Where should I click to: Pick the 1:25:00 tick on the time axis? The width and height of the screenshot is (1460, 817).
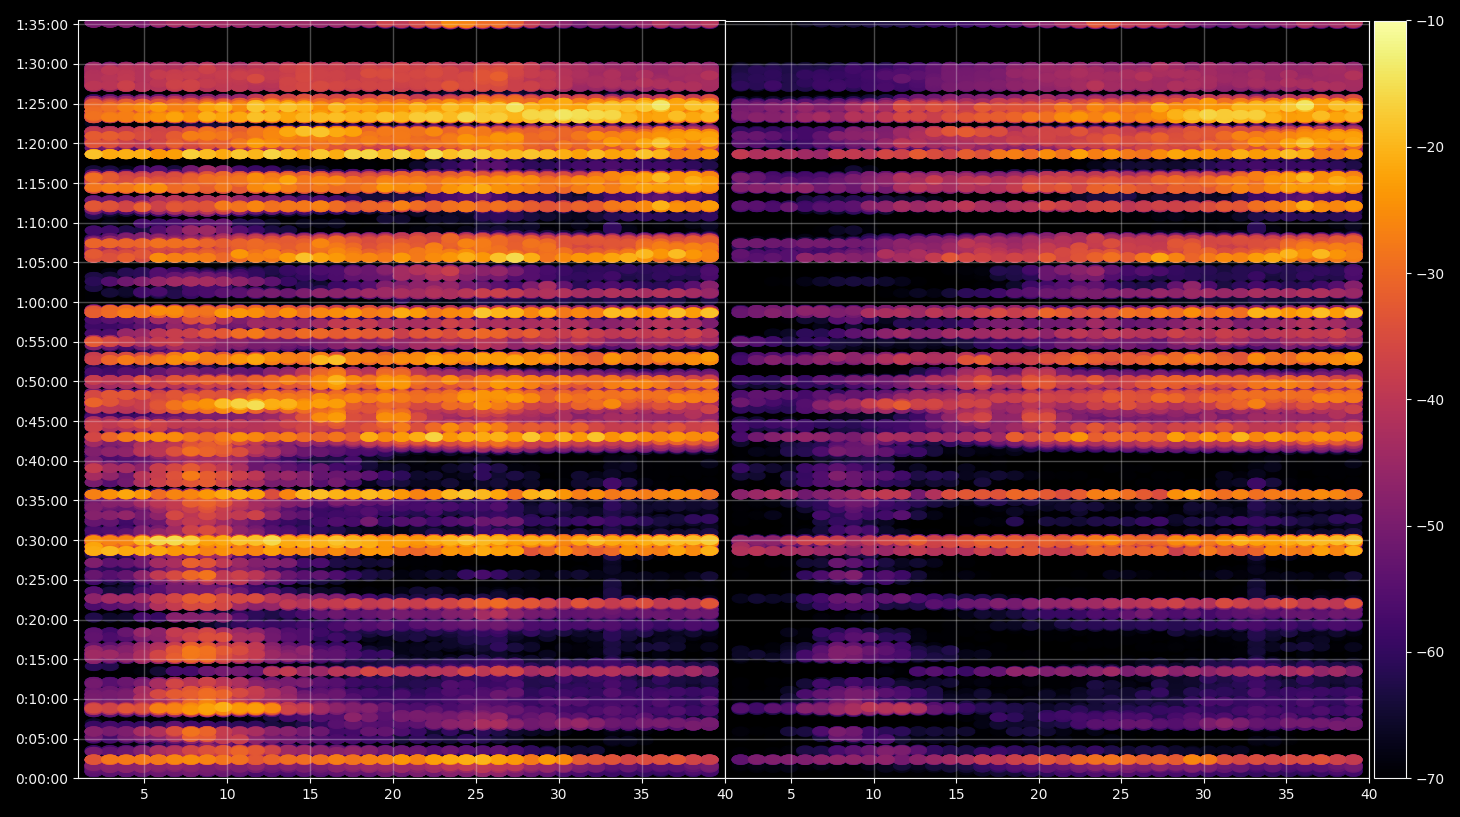pos(42,104)
